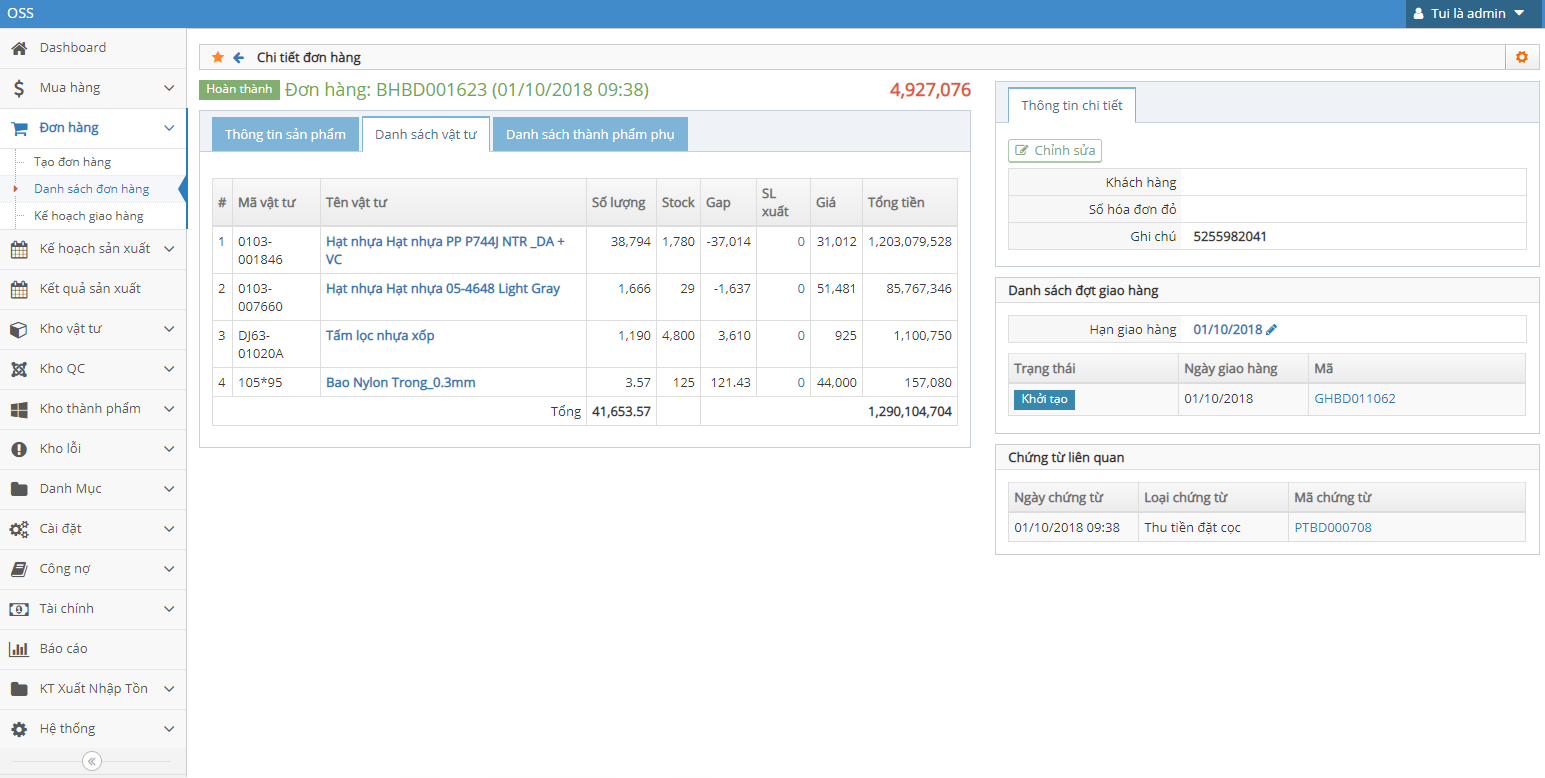Click the shopping cart icon for Đơn hàng
Screen dimensions: 1545x778
pyautogui.click(x=19, y=128)
